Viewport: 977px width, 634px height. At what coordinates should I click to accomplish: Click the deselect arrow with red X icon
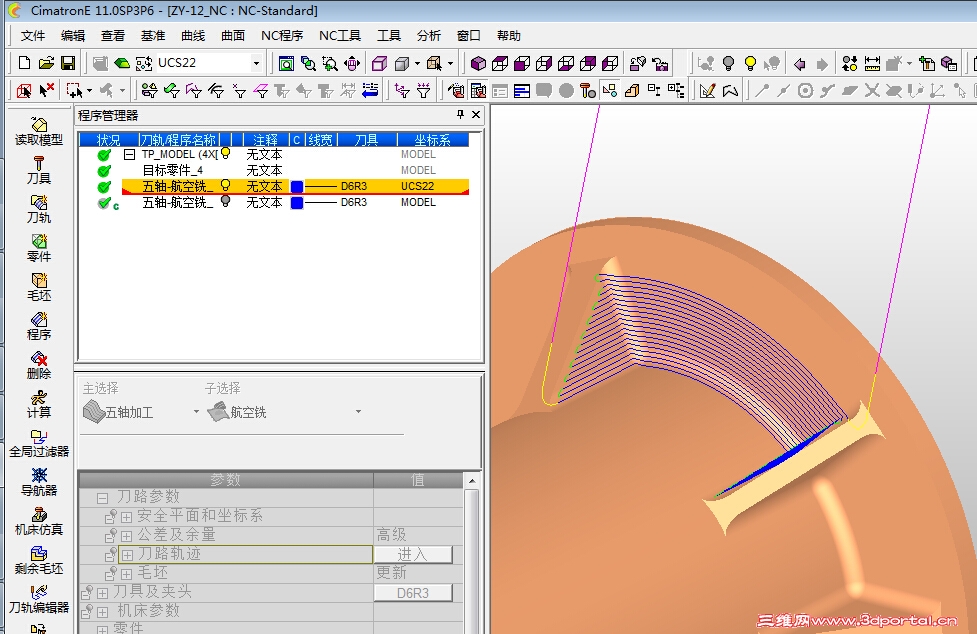[x=46, y=91]
